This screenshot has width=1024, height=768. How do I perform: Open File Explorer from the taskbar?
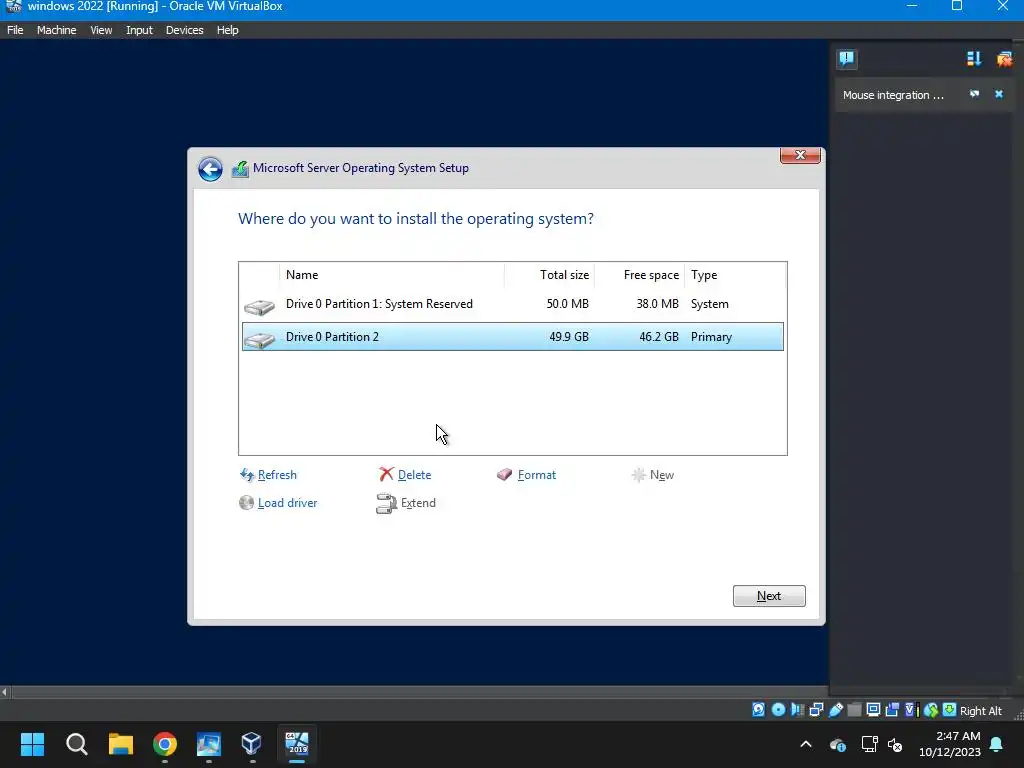pyautogui.click(x=121, y=744)
